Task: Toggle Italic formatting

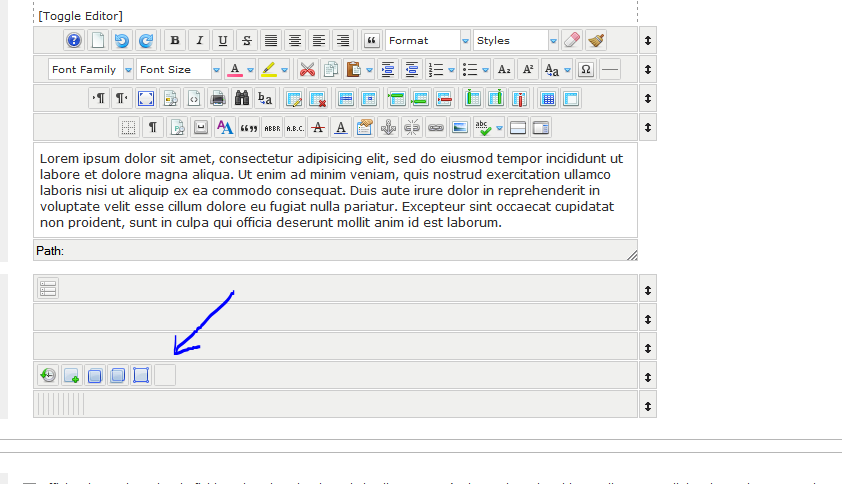Action: (199, 41)
